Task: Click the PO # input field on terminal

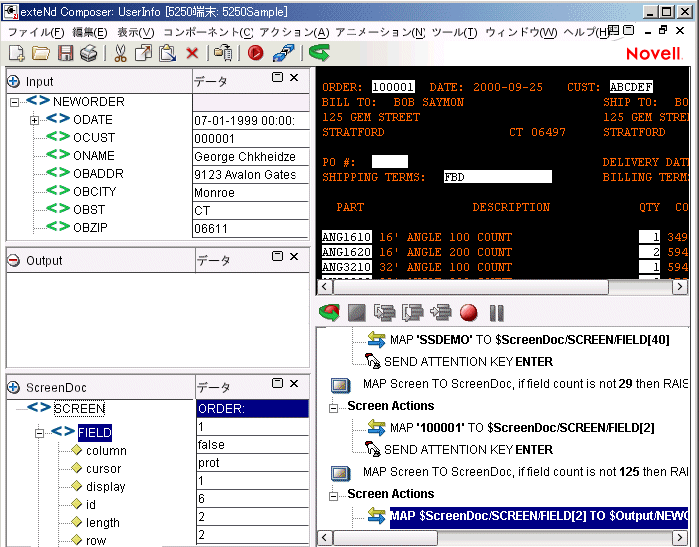Action: pos(390,161)
